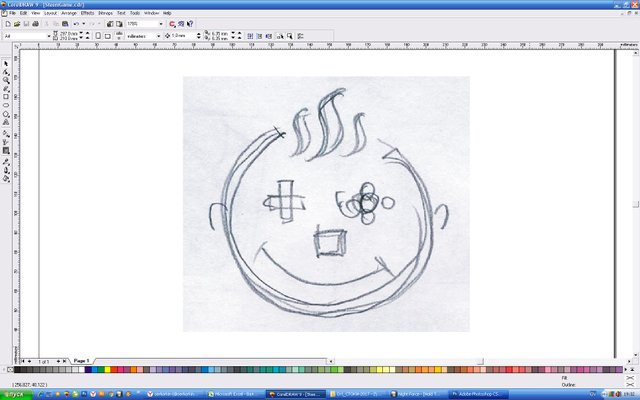Viewport: 640px width, 400px height.
Task: Click the Save disk icon
Action: tap(26, 24)
